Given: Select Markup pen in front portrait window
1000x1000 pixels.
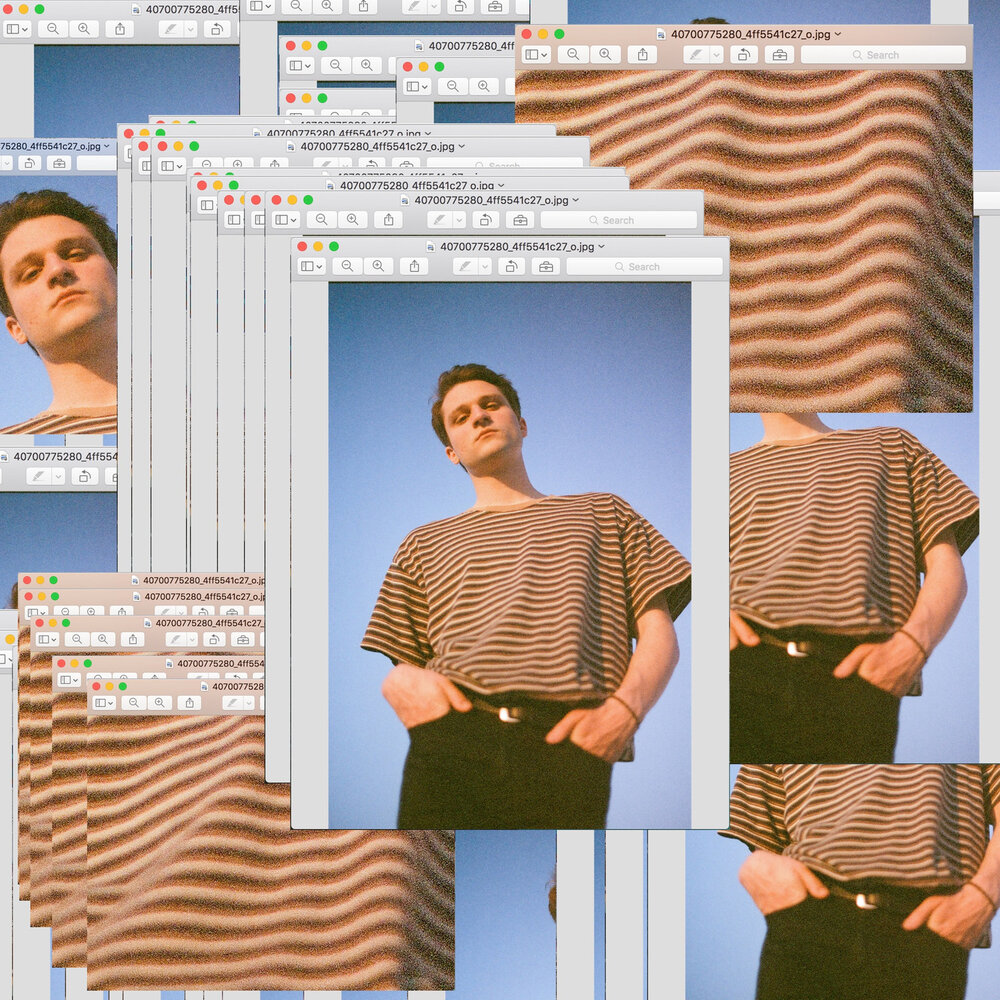Looking at the screenshot, I should point(466,267).
